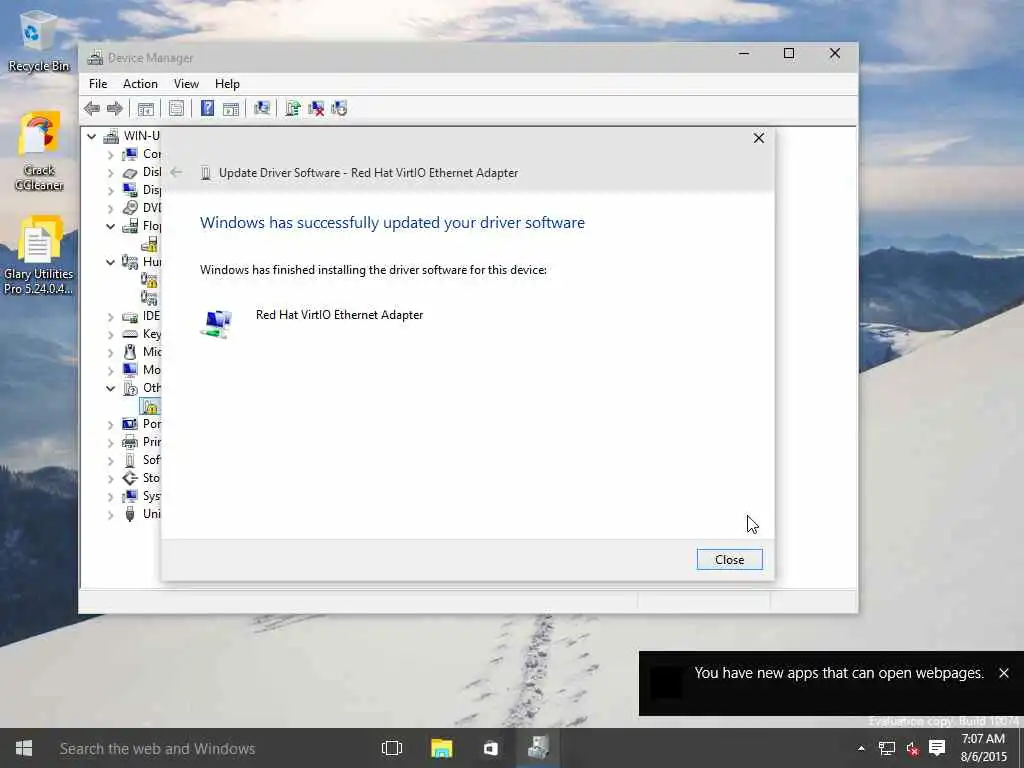Click the Red Hat VirtIO Ethernet Adapter icon
1024x768 pixels.
click(x=217, y=324)
